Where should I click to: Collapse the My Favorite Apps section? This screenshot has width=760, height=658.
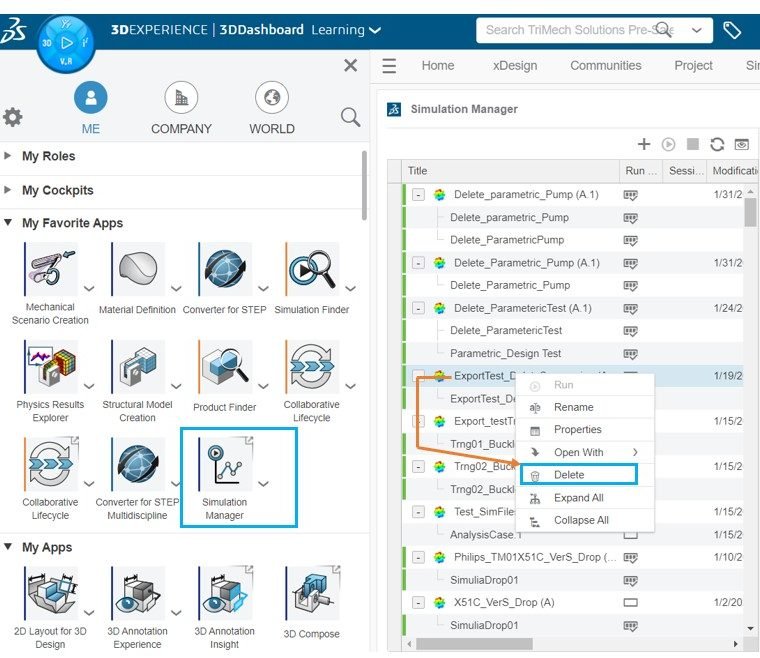(8, 222)
